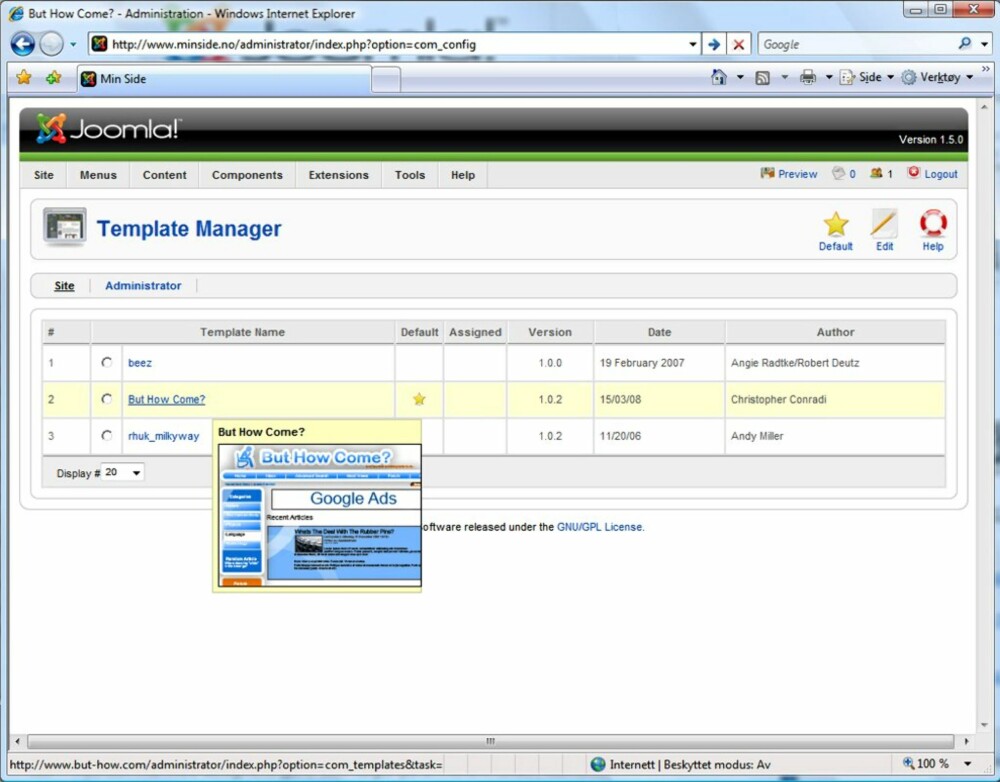This screenshot has width=1000, height=782.
Task: Open the Home button dropdown arrow
Action: (x=740, y=77)
